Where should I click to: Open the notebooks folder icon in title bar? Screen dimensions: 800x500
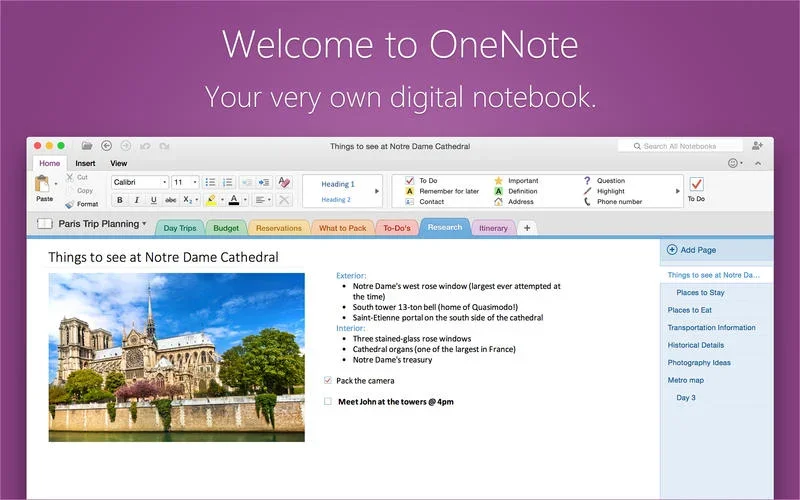click(x=87, y=146)
